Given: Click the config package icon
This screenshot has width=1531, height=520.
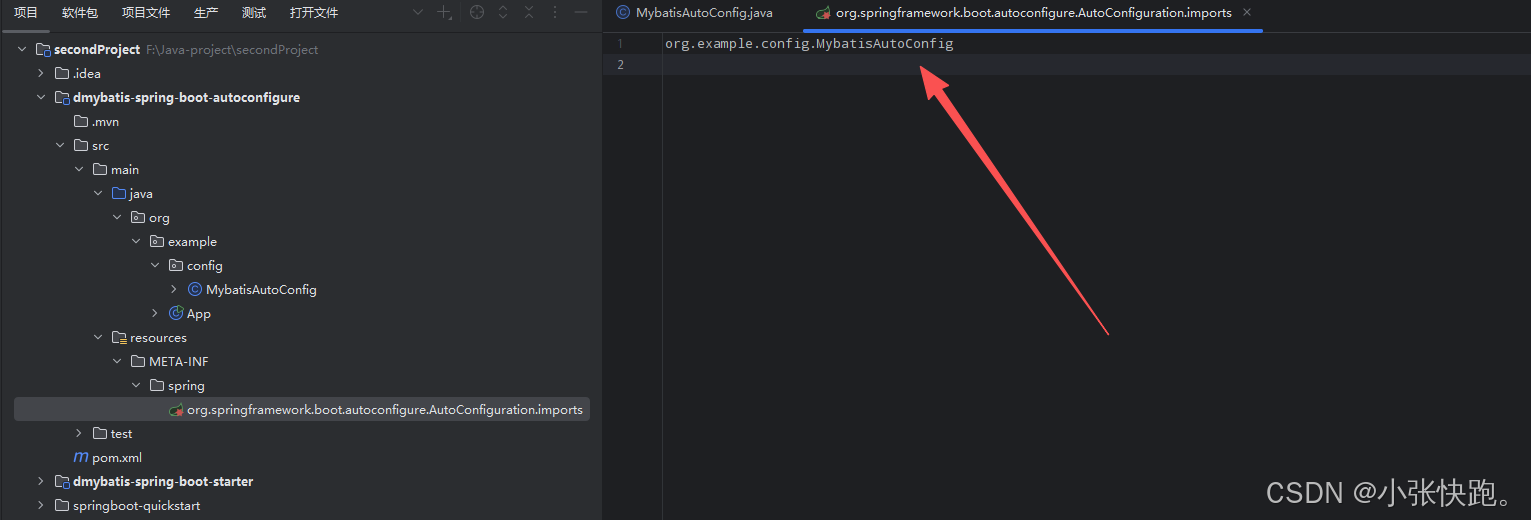Looking at the screenshot, I should (175, 265).
